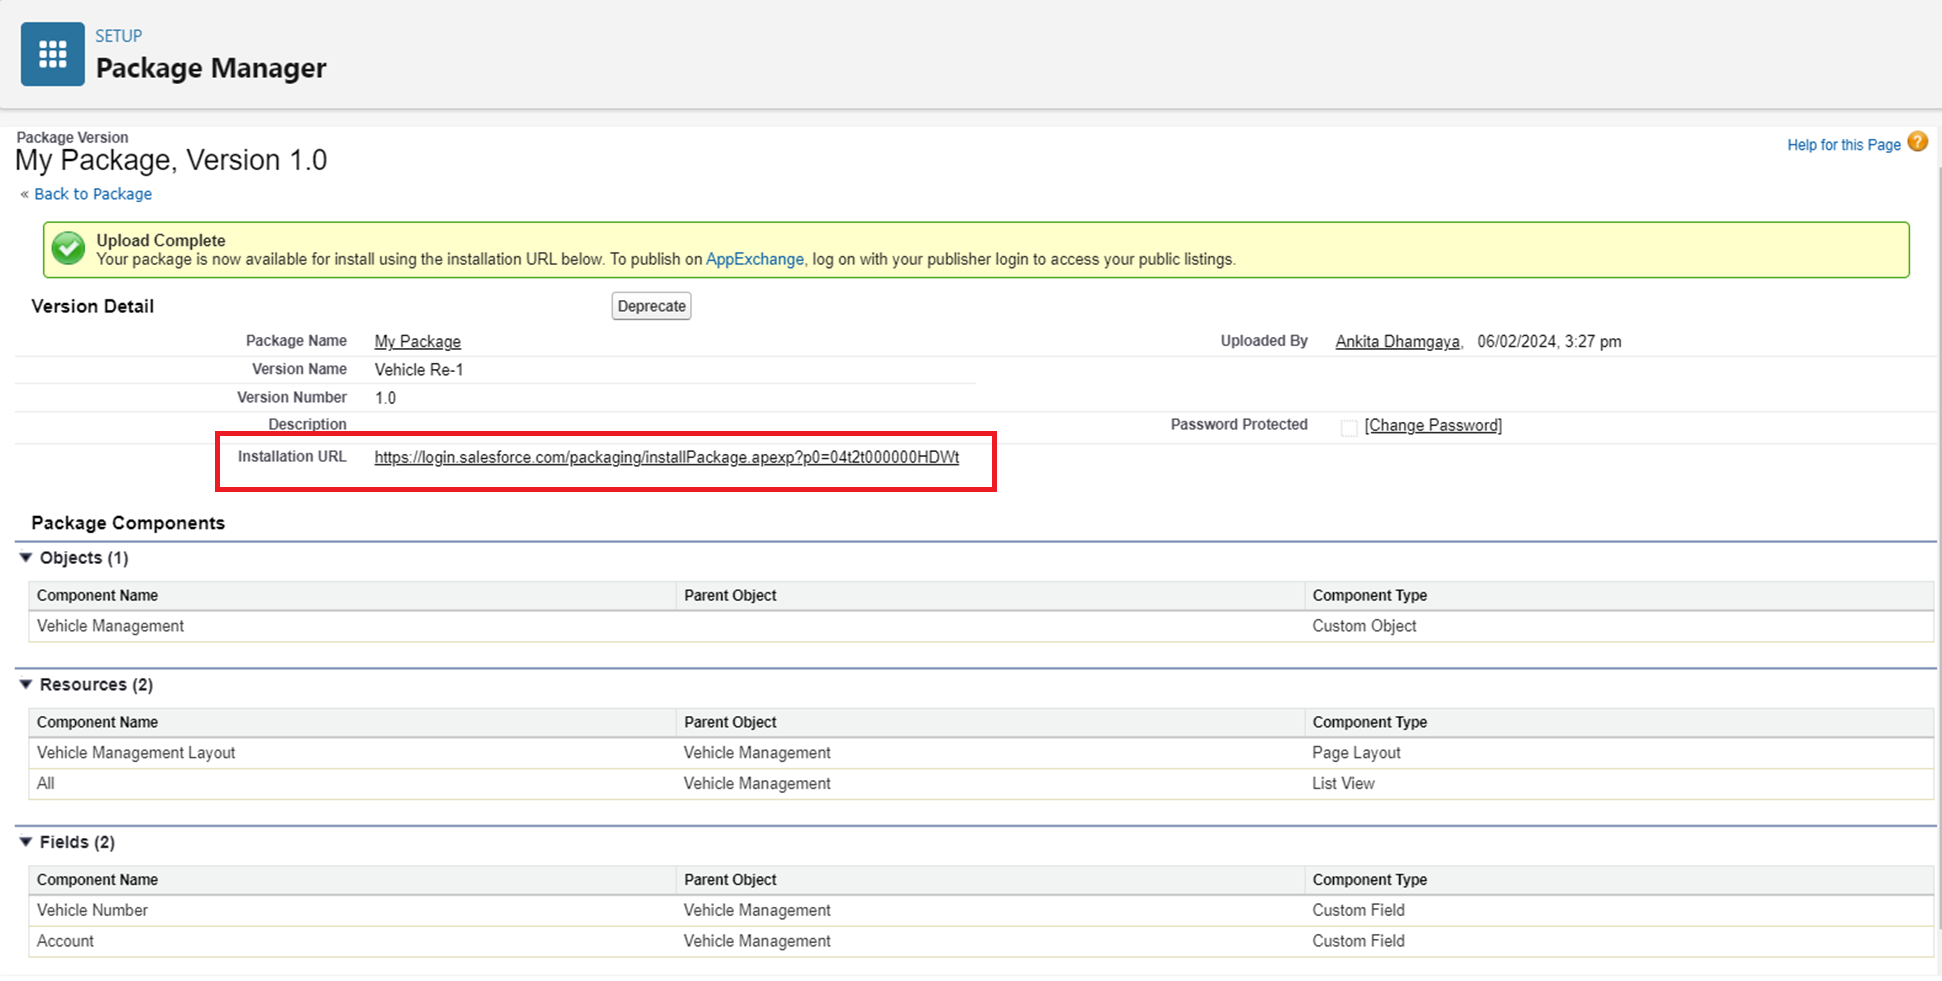Collapse the Resources (2) section

pyautogui.click(x=26, y=685)
